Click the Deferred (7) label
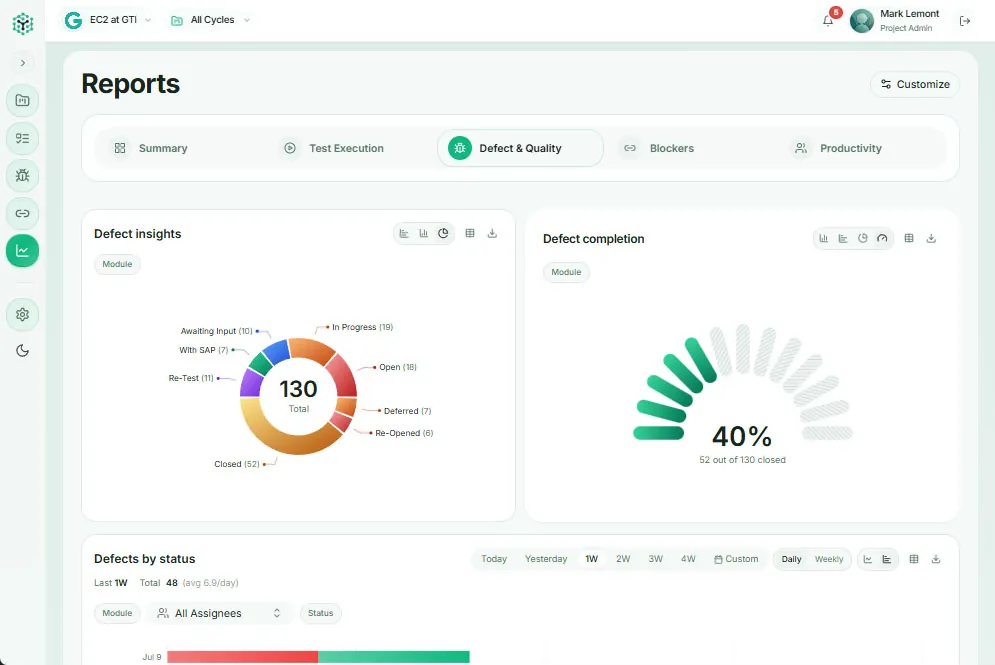Image resolution: width=995 pixels, height=665 pixels. pos(407,411)
